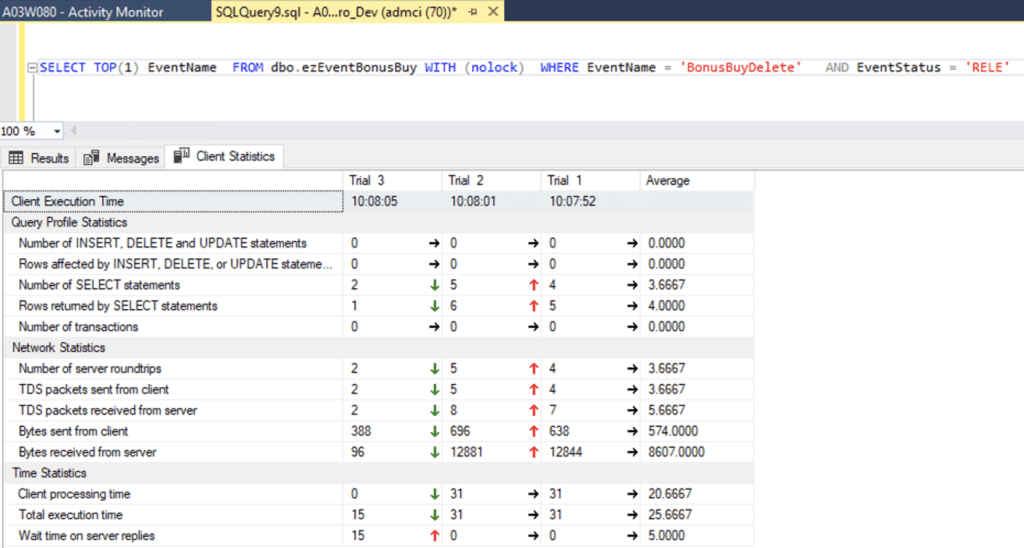Switch to the Activity Monitor tab
1024x548 pixels.
coord(83,12)
